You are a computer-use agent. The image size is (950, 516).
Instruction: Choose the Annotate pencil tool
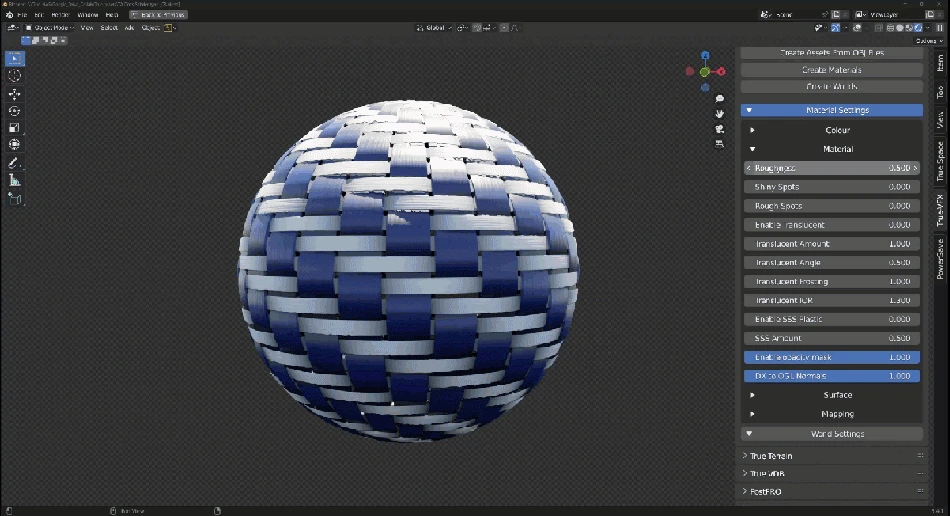tap(15, 162)
